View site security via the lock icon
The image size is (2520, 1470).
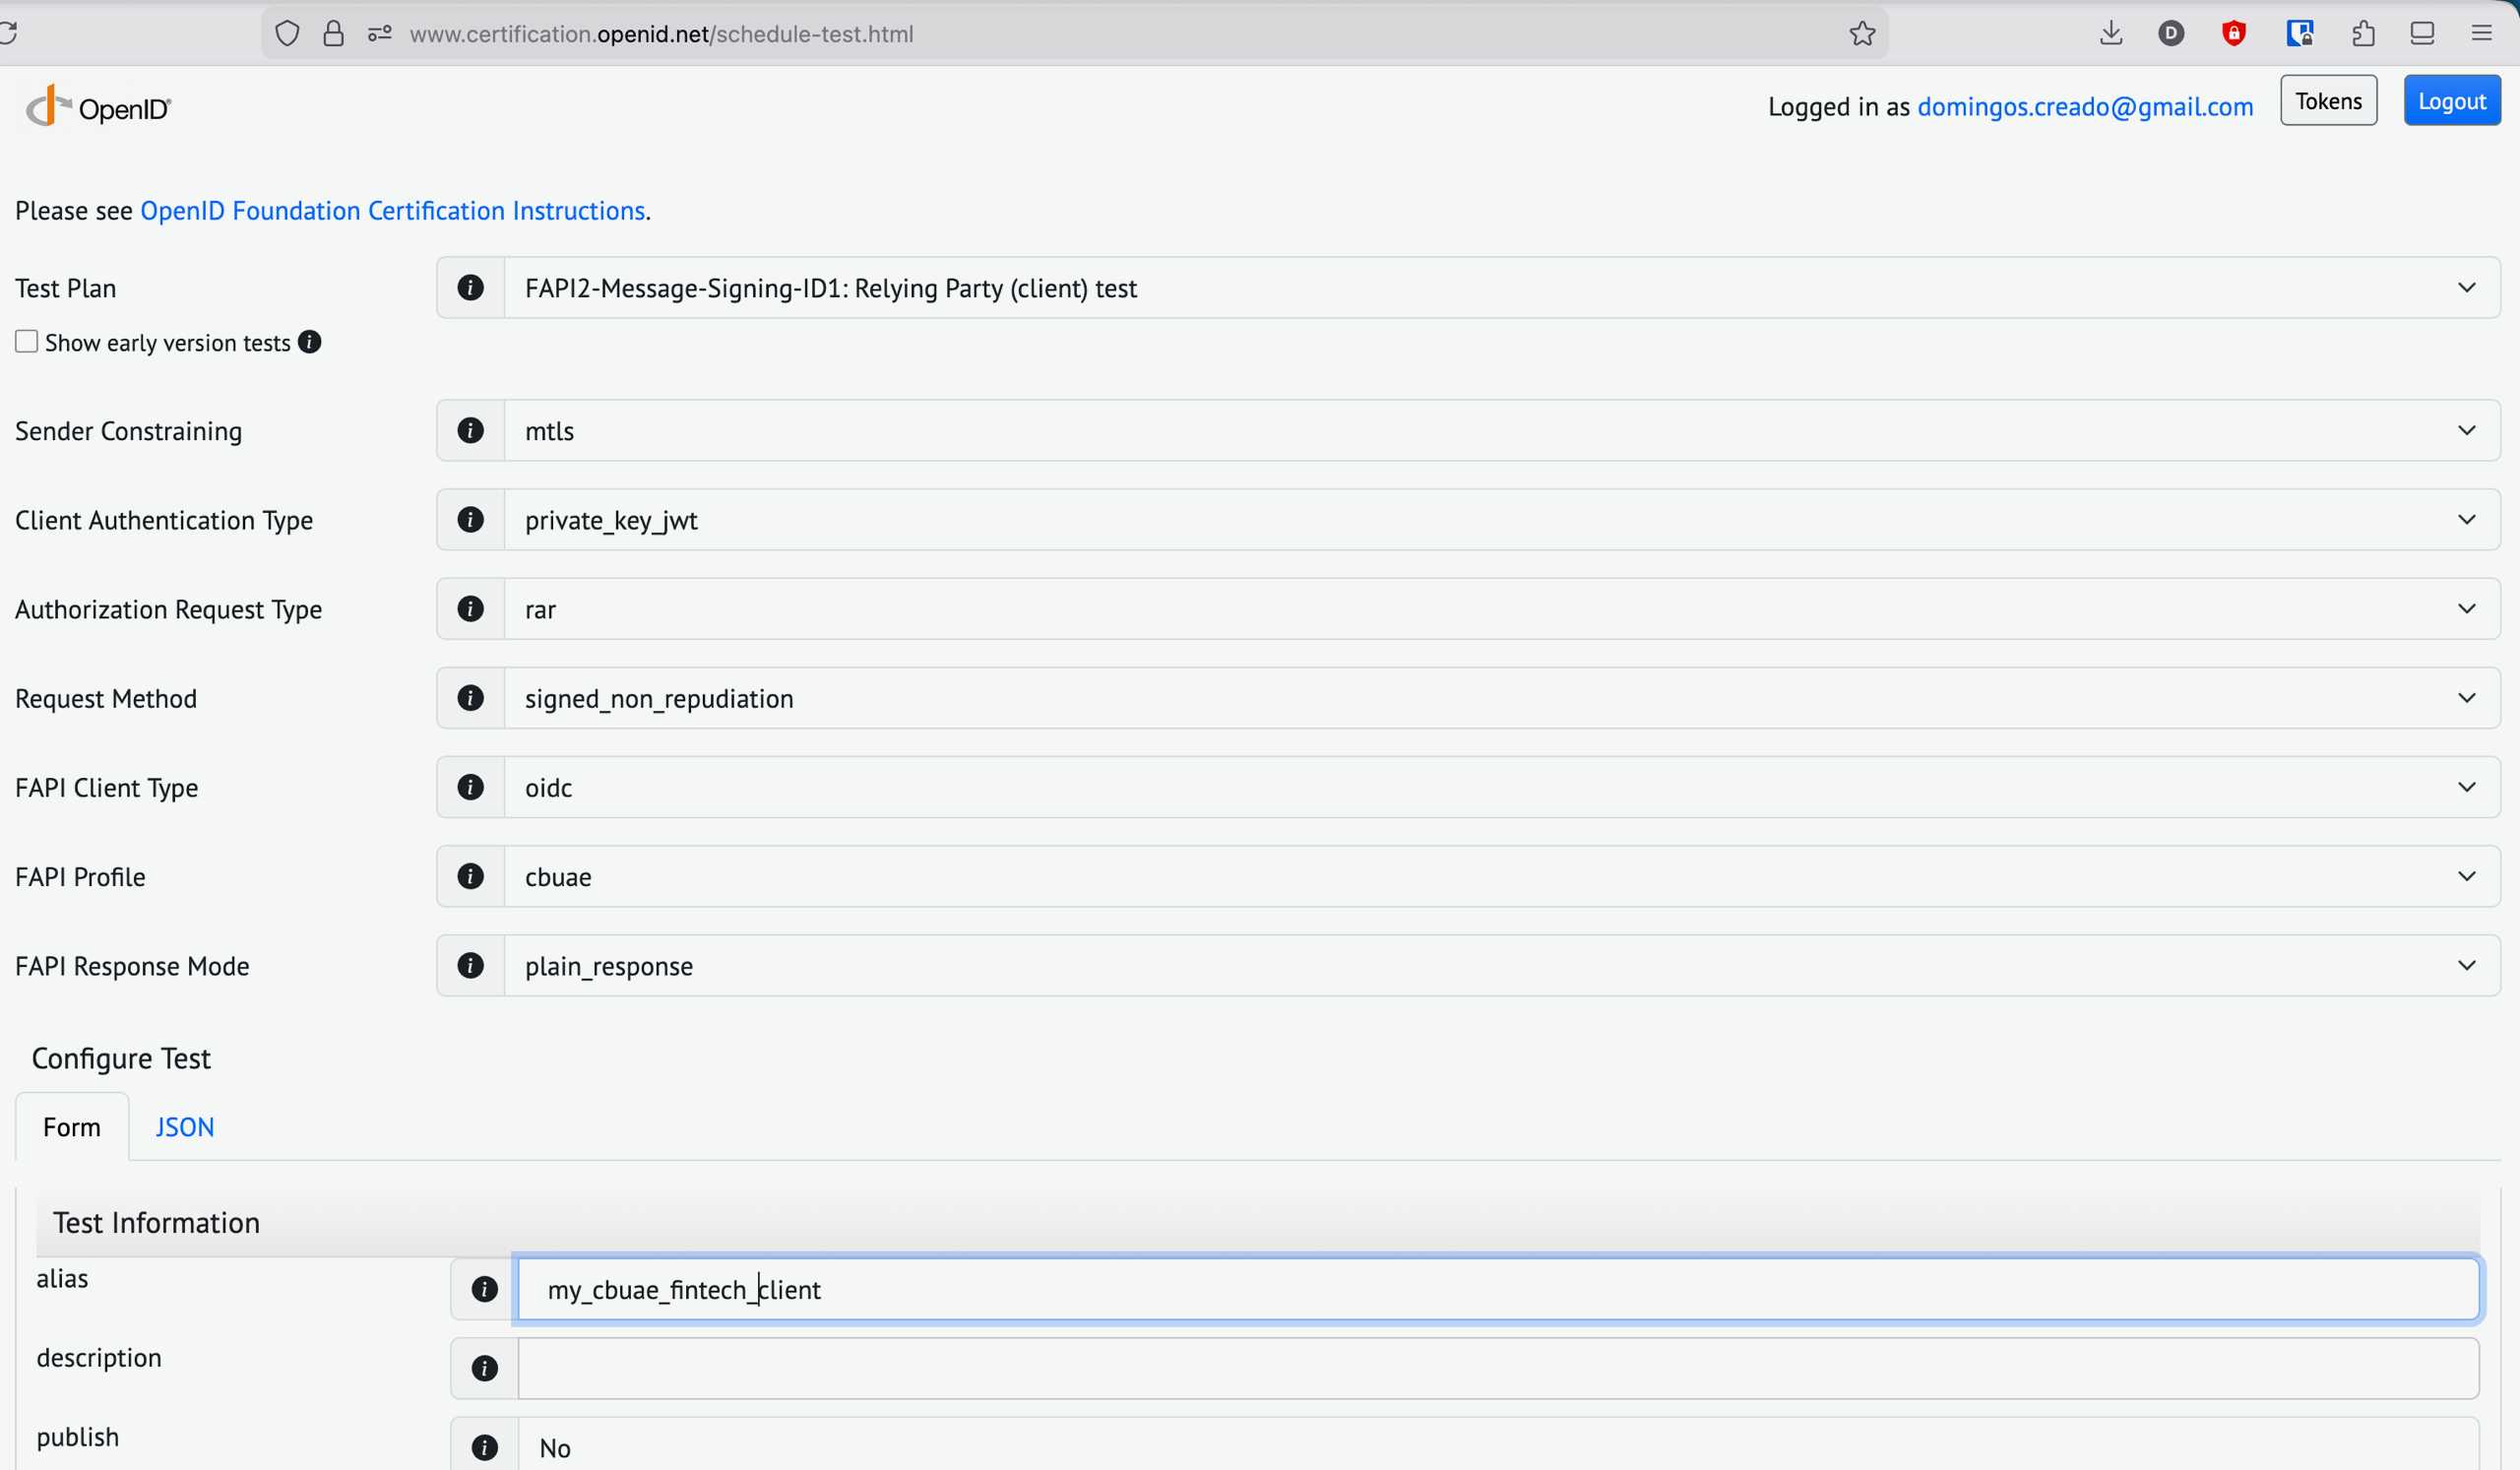333,33
